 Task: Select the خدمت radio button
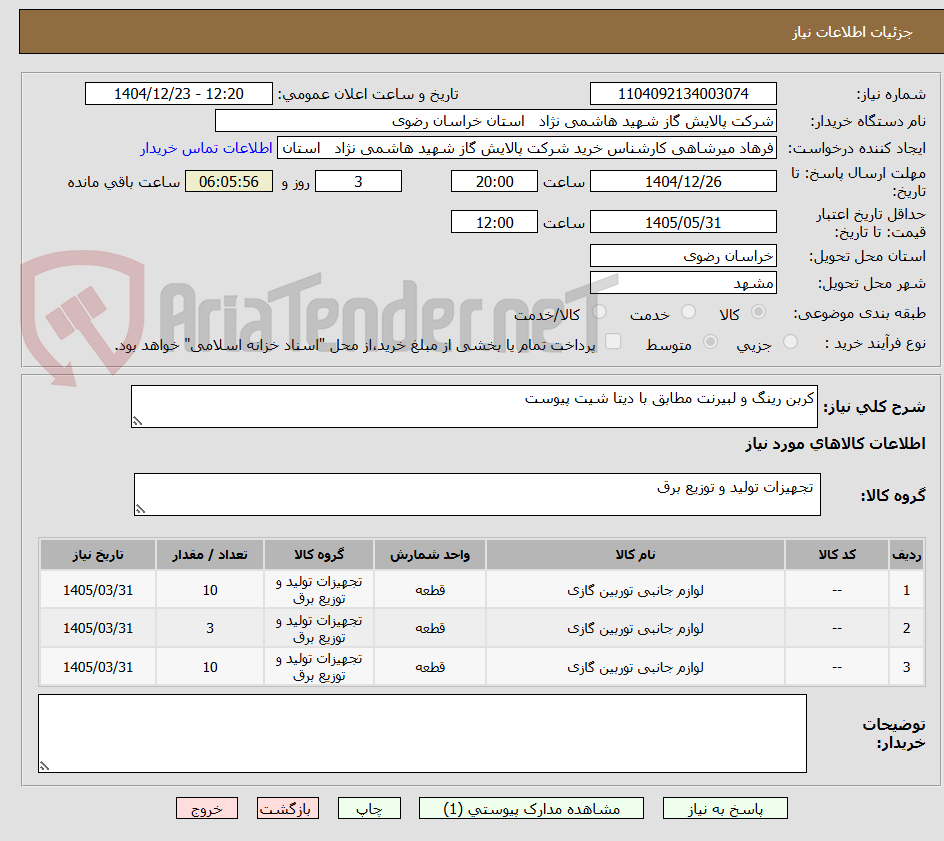point(688,312)
